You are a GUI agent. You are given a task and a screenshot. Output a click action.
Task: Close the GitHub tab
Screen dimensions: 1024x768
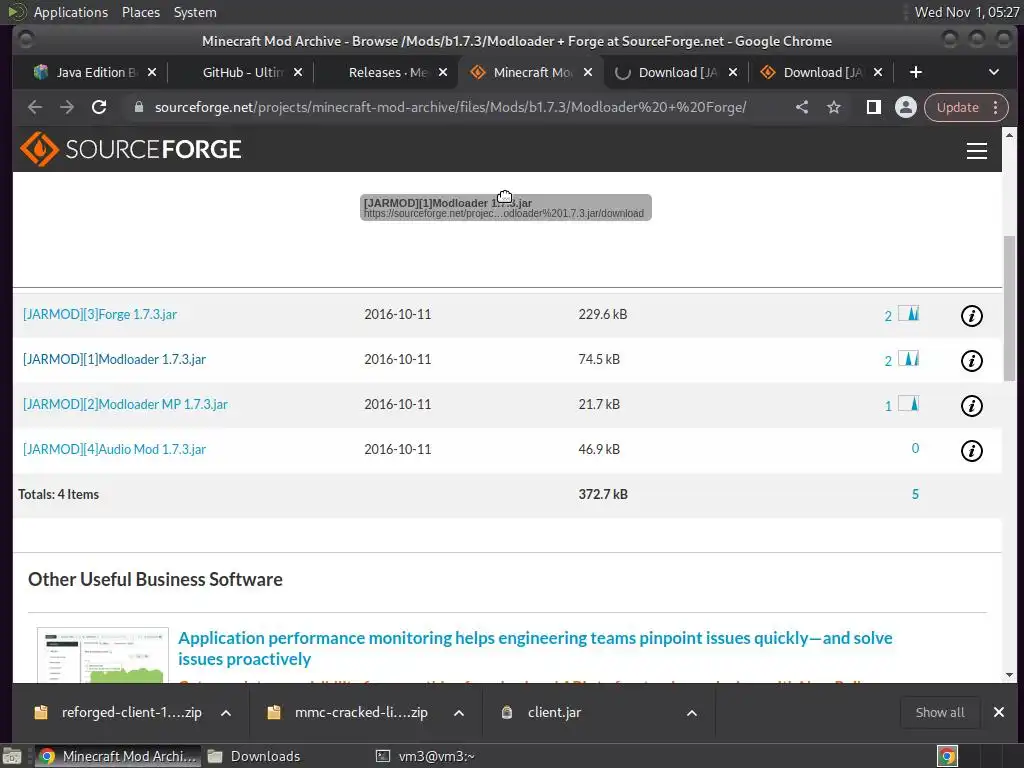298,72
